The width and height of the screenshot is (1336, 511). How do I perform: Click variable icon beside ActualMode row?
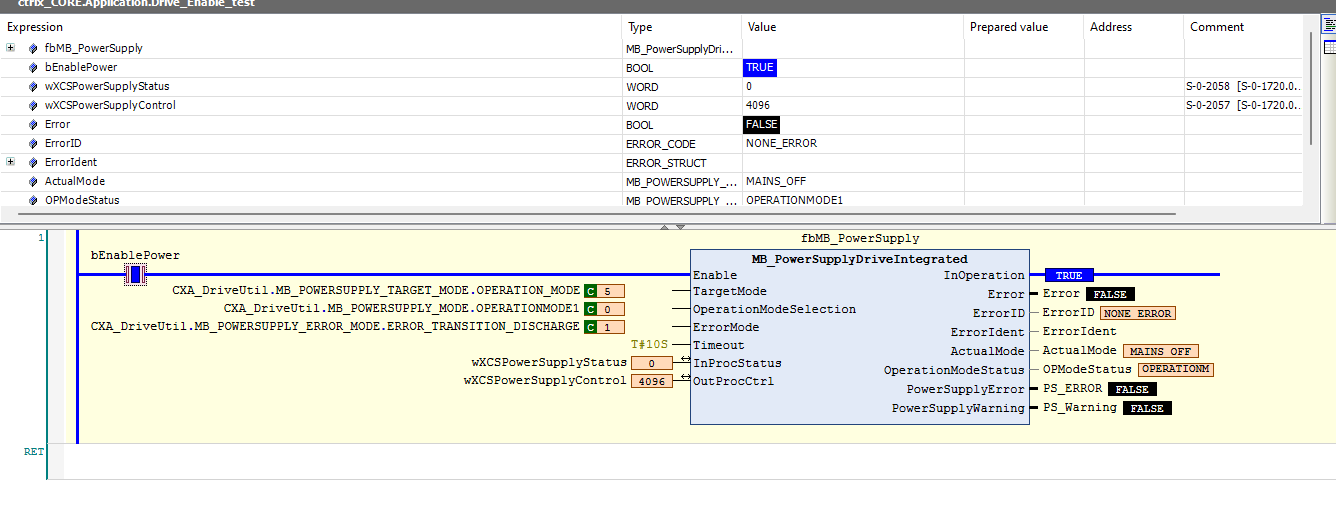[33, 182]
